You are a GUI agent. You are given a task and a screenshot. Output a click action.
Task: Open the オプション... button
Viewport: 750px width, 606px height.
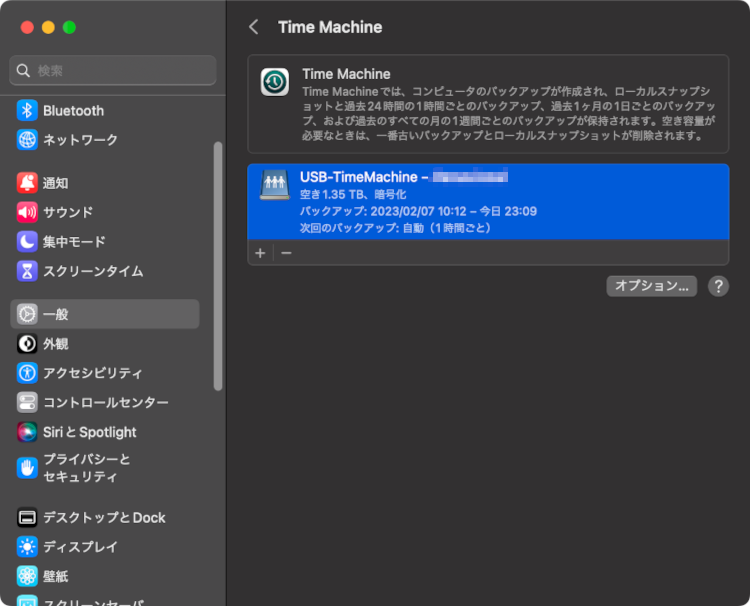[651, 286]
